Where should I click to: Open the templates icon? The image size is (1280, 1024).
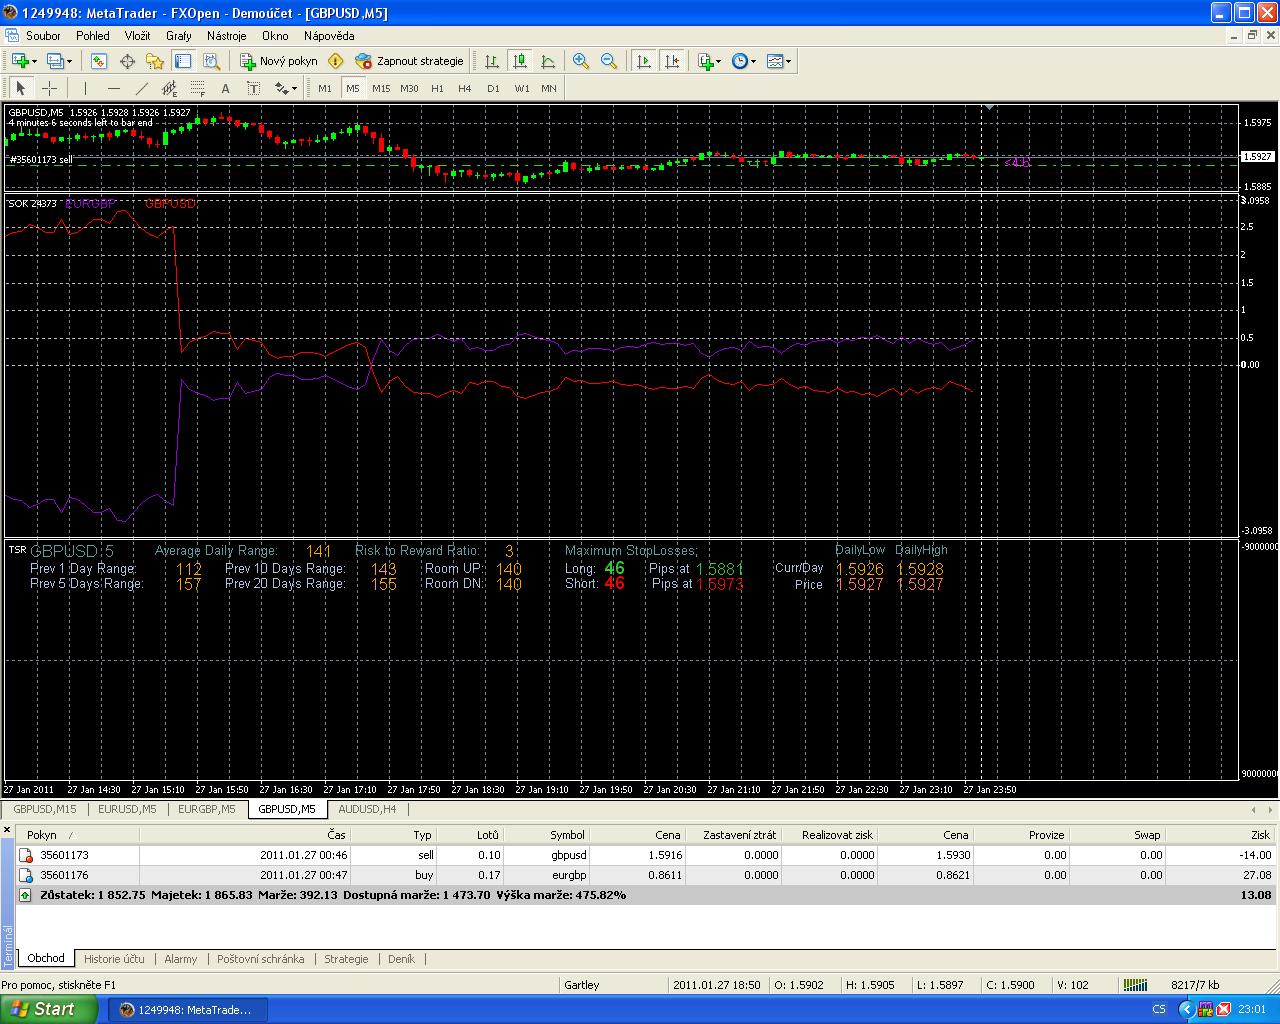coord(775,61)
